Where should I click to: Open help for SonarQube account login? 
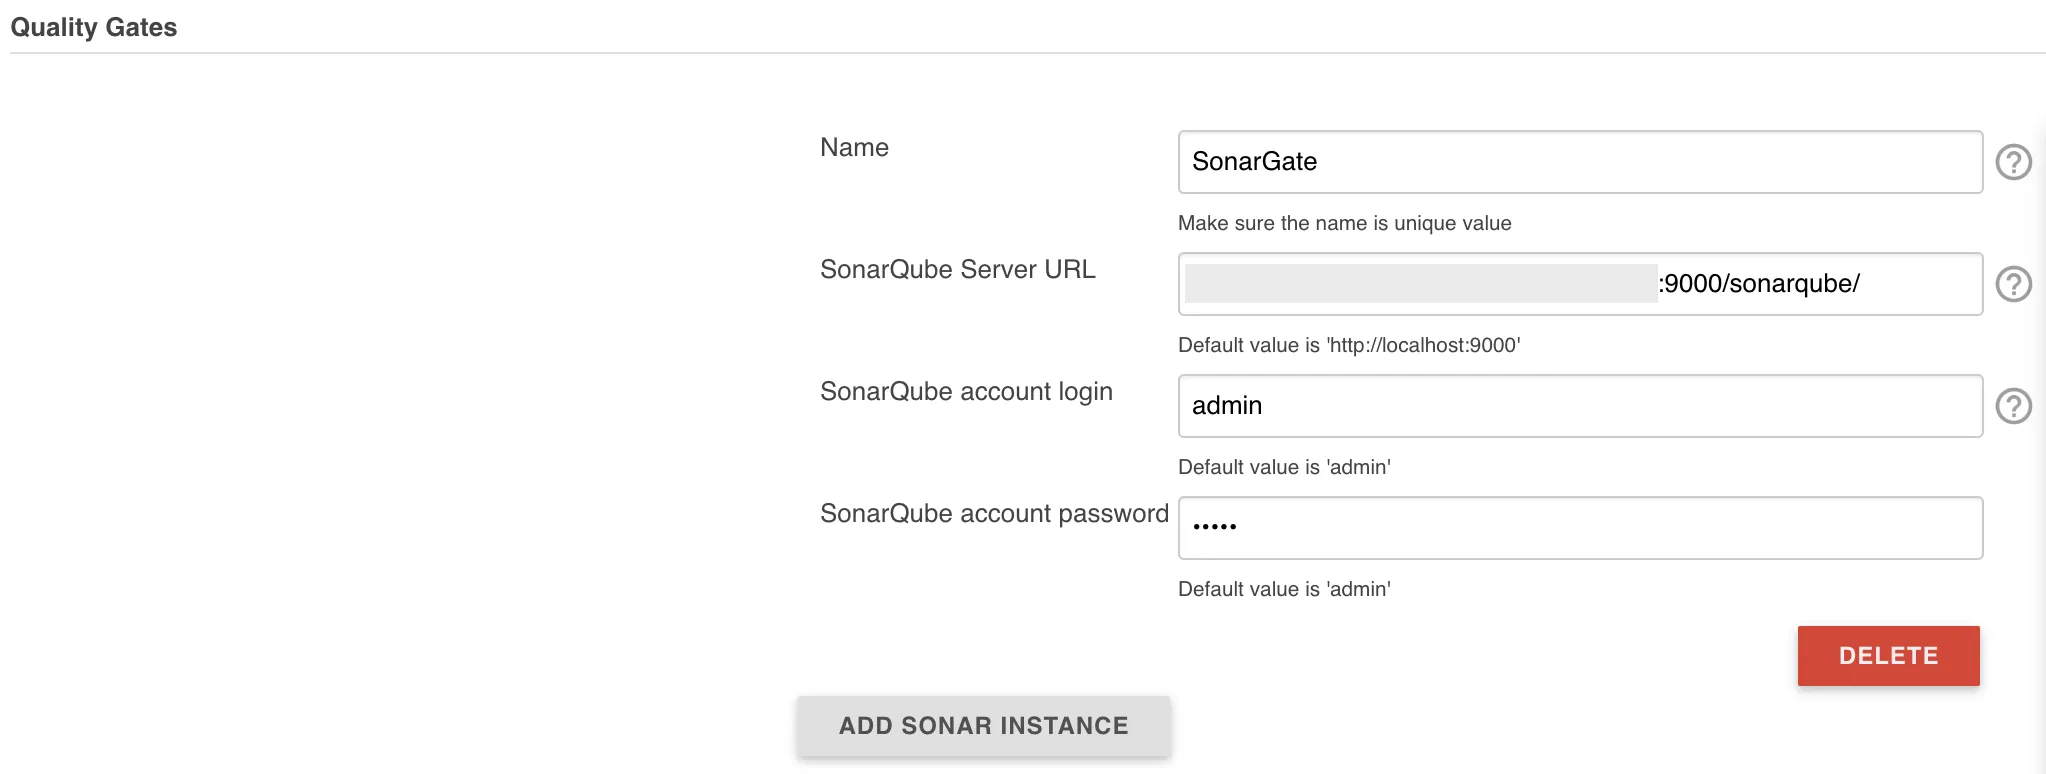[x=2013, y=406]
